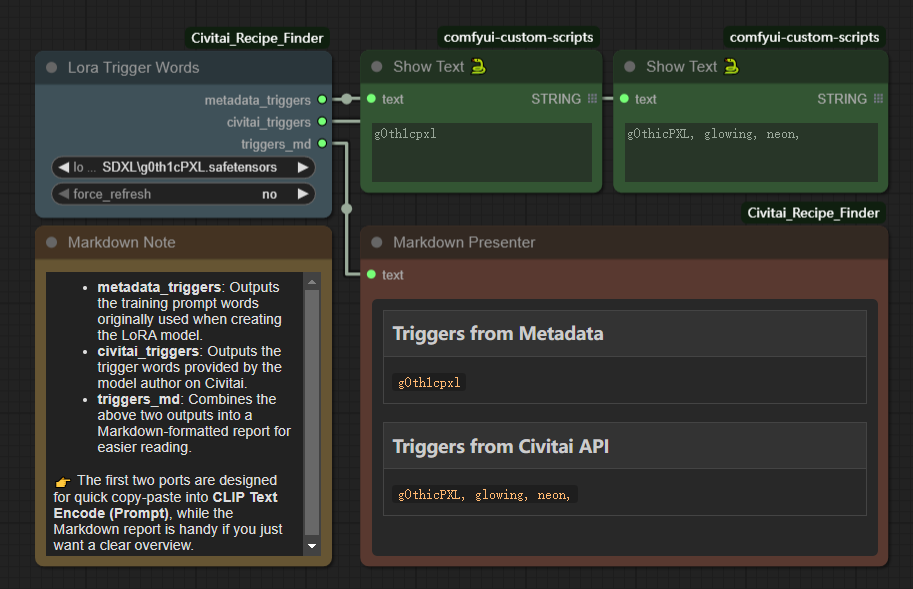This screenshot has height=589, width=913.
Task: Click comfyui-custom-scripts badge above first Show Text
Action: click(518, 38)
